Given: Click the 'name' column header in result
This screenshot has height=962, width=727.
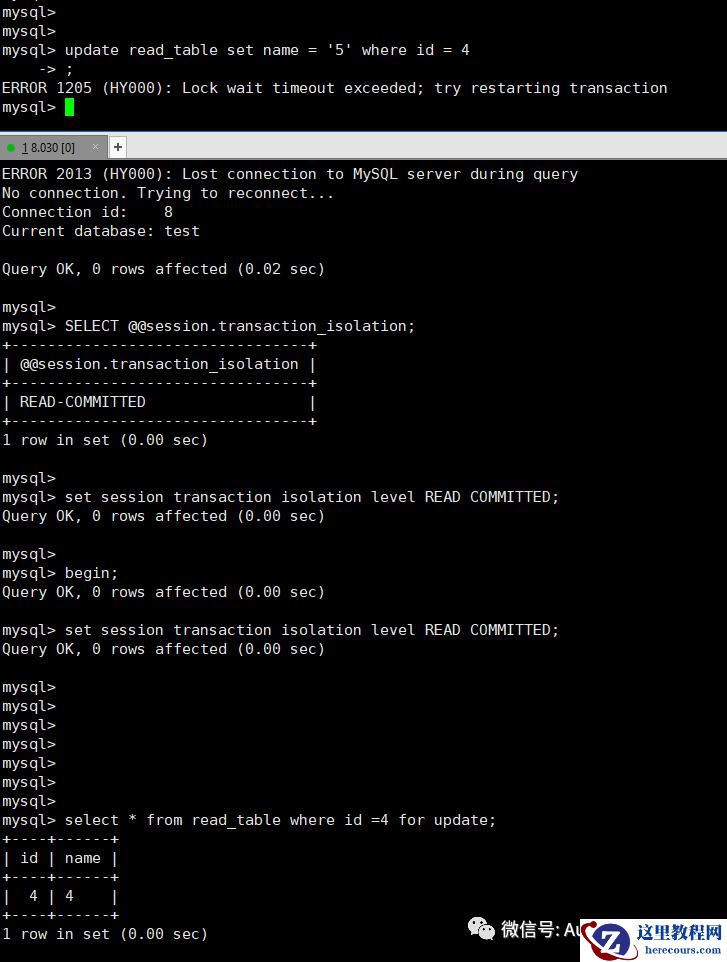Looking at the screenshot, I should tap(82, 858).
